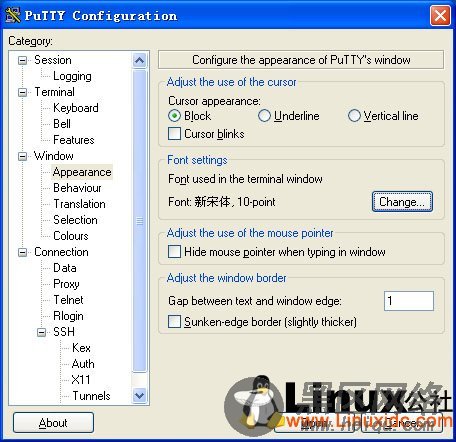Open the Keyboard category
The image size is (456, 442).
[76, 108]
